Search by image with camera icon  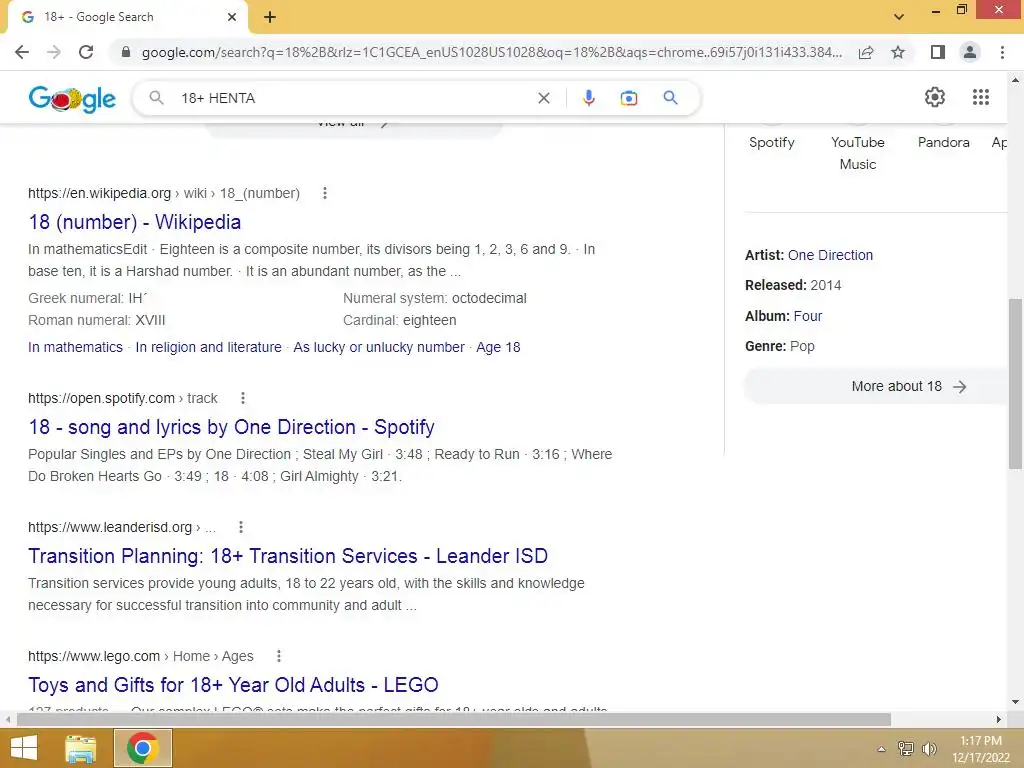tap(628, 98)
